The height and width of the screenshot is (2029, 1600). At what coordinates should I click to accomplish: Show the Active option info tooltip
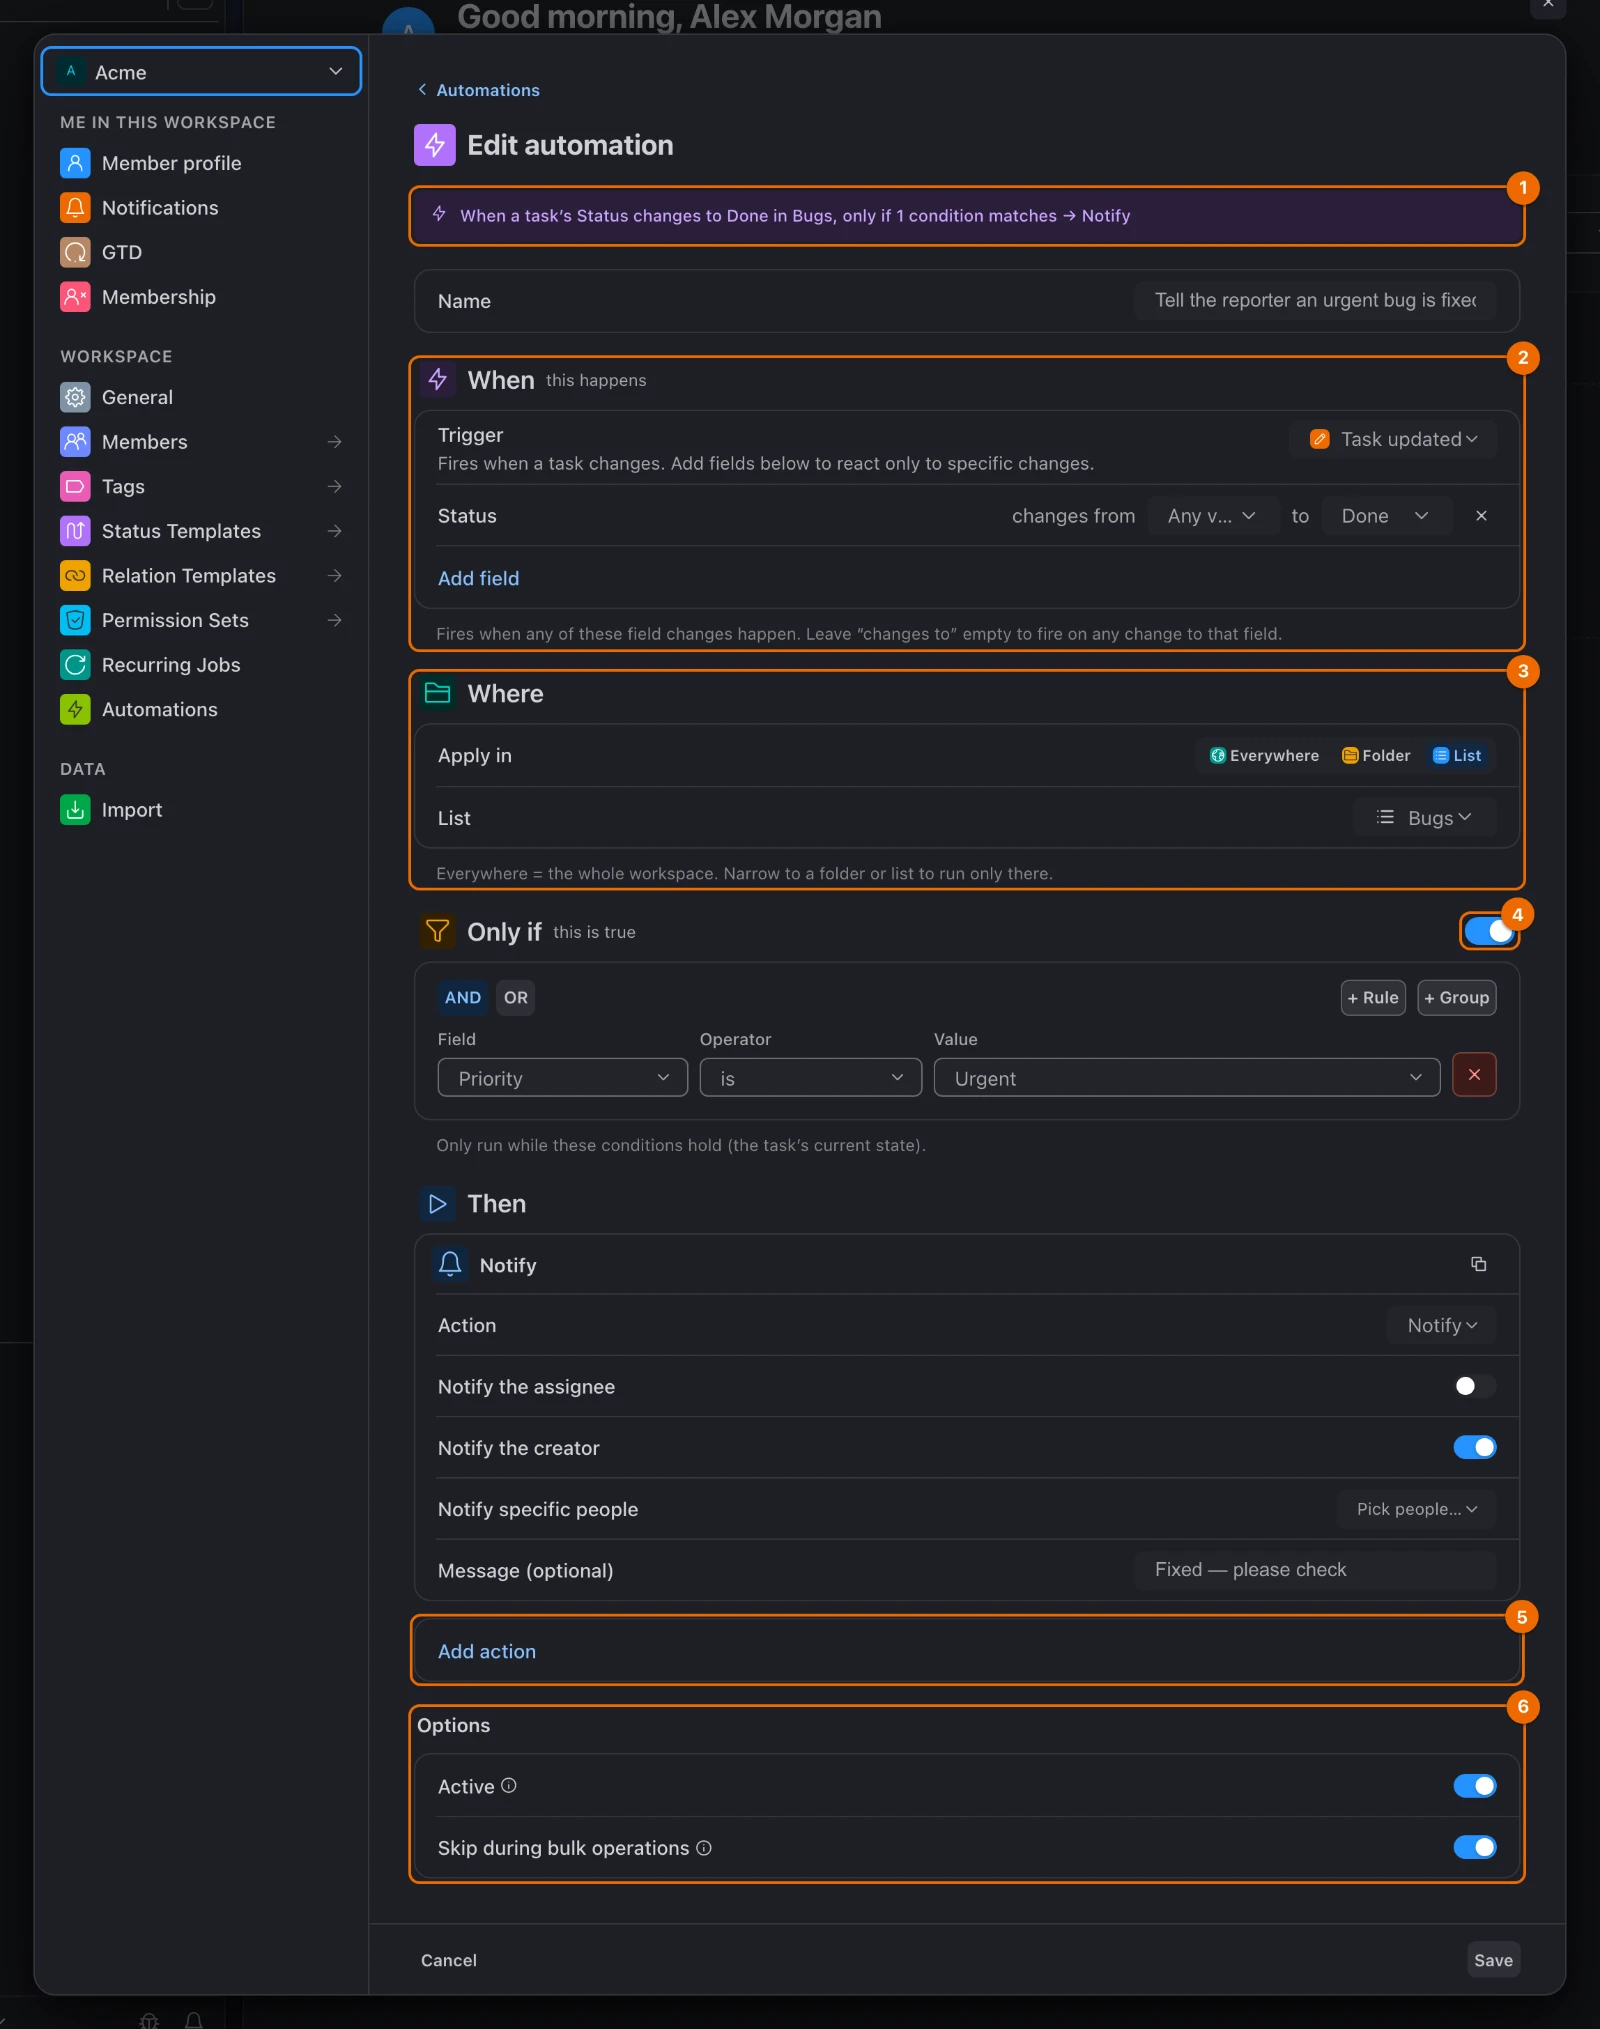point(509,1786)
